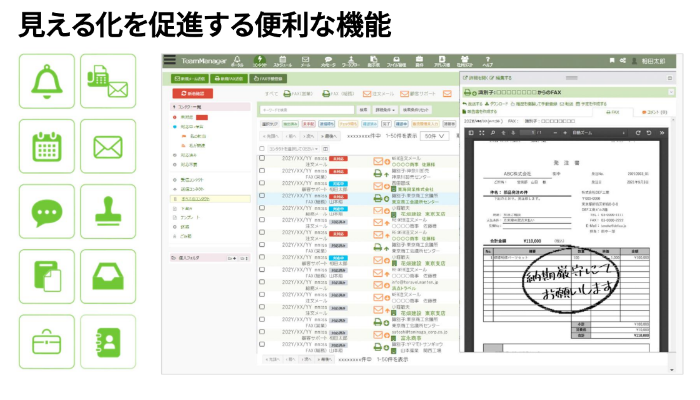Select the green calendar icon
This screenshot has height=400, width=700.
(x=47, y=148)
